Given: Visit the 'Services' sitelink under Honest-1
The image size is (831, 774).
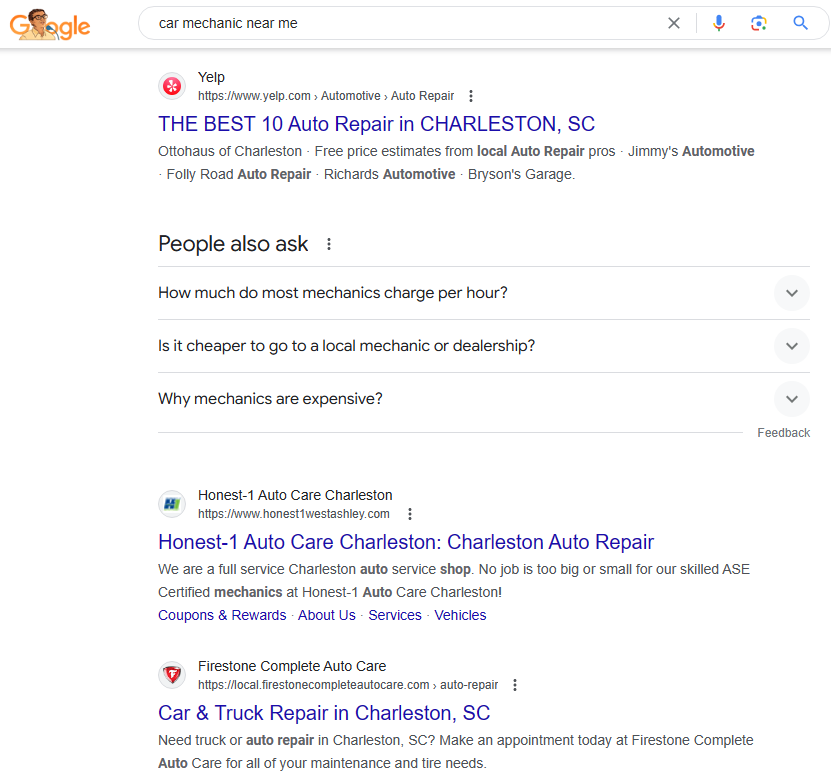Looking at the screenshot, I should point(394,615).
